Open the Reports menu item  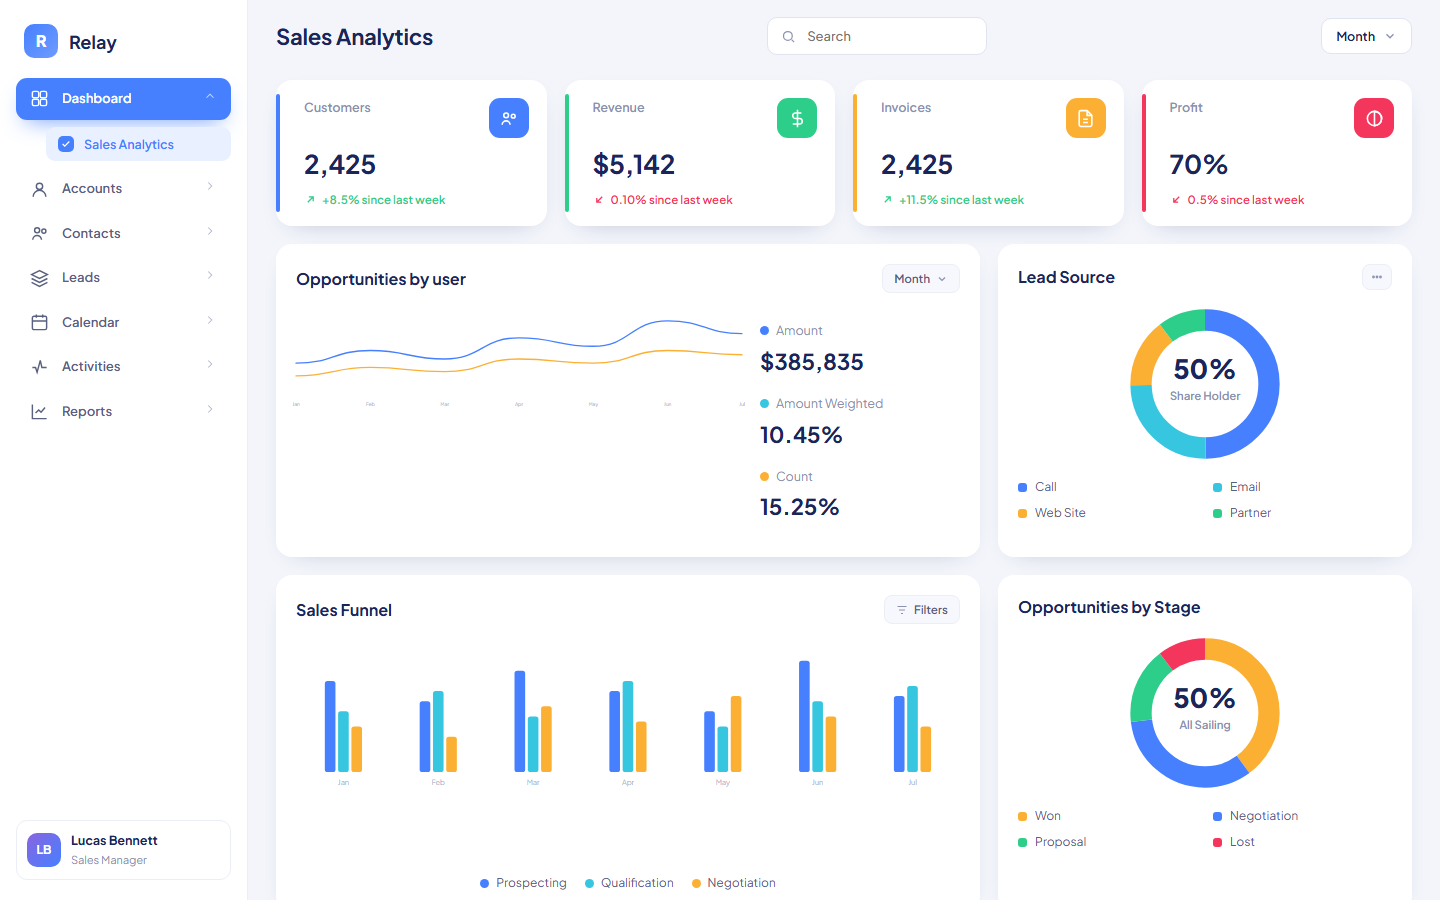[123, 411]
